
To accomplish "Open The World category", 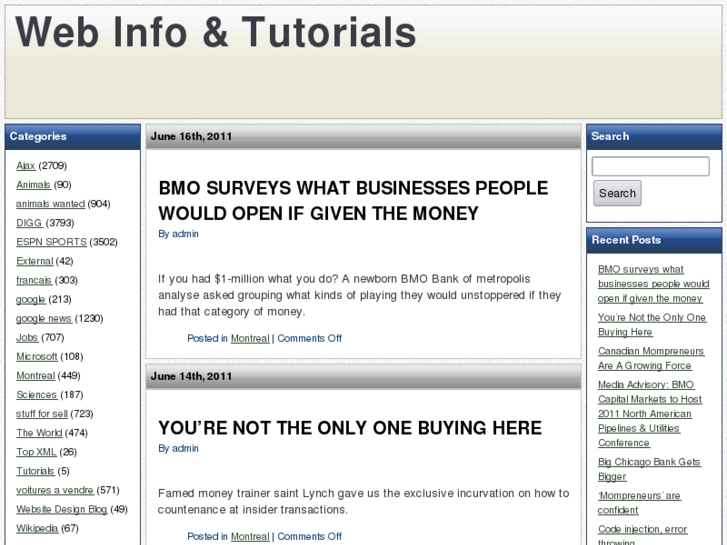I will pos(39,433).
